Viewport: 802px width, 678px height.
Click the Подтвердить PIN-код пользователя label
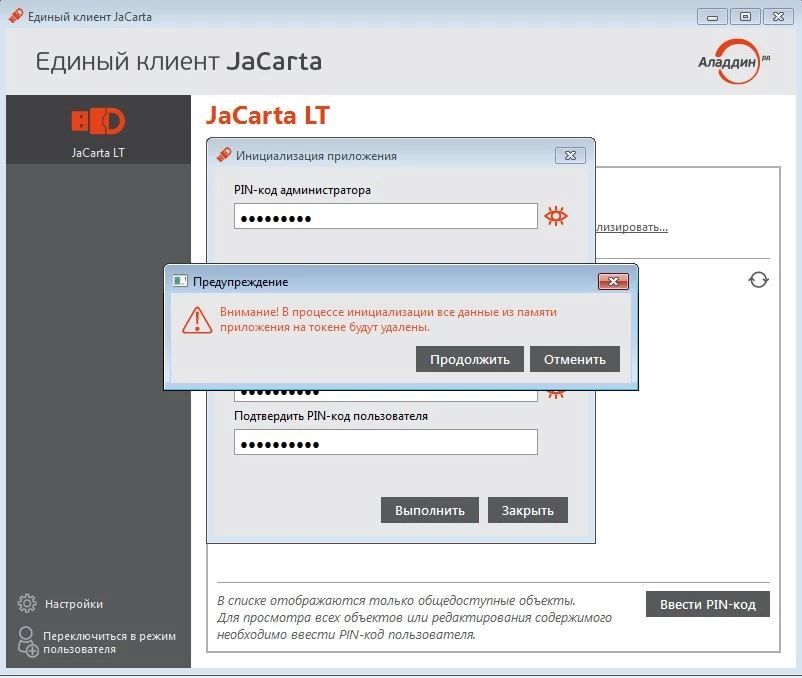click(x=331, y=416)
